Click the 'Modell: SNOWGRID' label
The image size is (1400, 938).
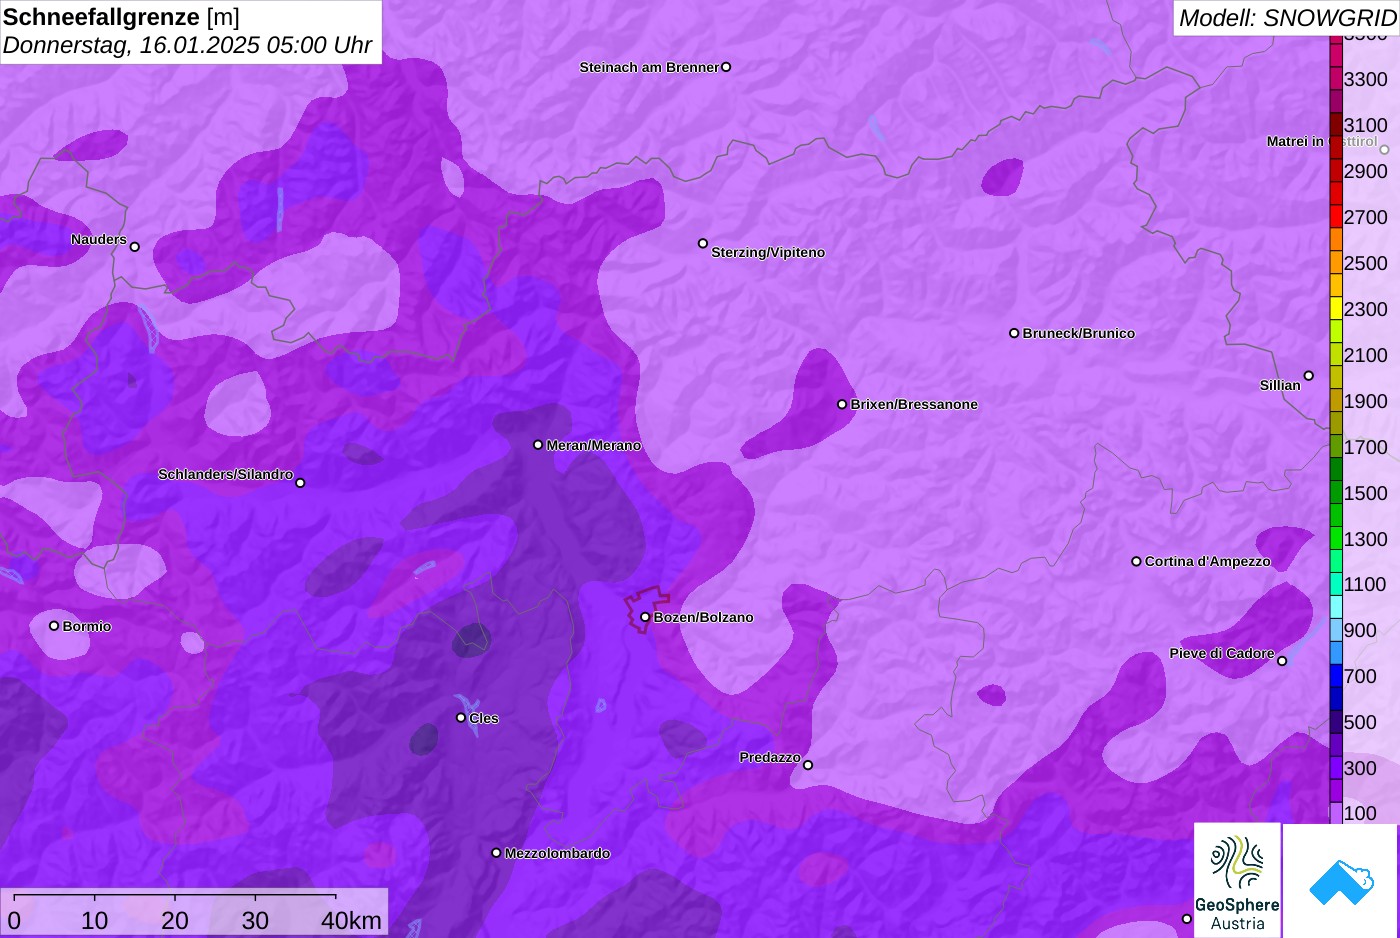1287,18
